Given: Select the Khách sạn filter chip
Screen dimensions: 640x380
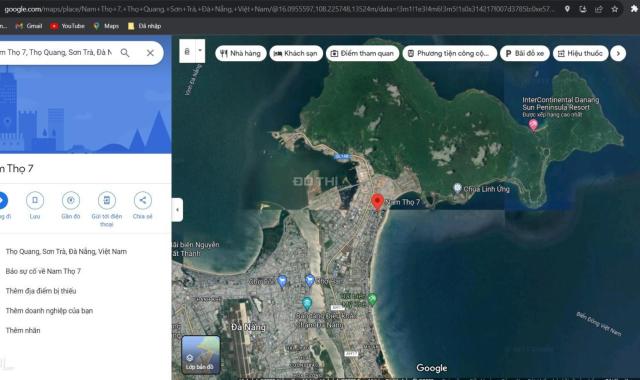Looking at the screenshot, I should coord(296,53).
